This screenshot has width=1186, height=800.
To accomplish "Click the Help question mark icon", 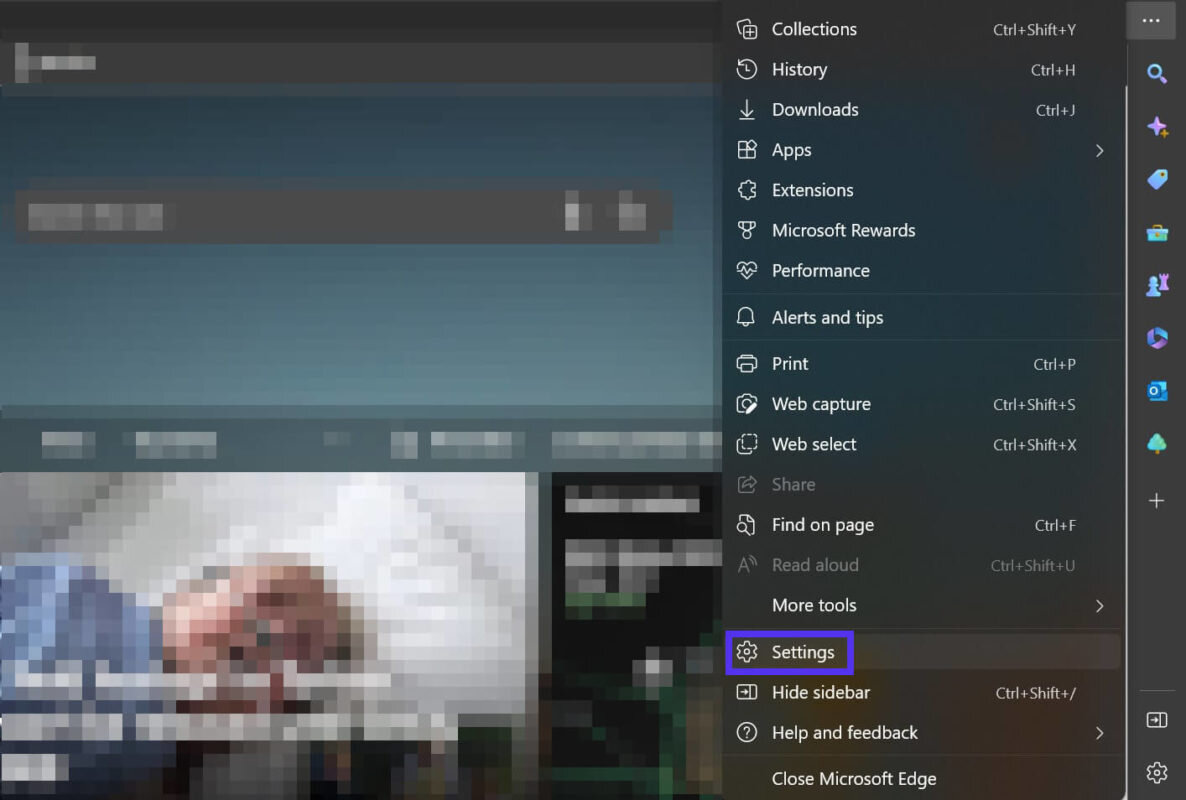I will pos(747,732).
